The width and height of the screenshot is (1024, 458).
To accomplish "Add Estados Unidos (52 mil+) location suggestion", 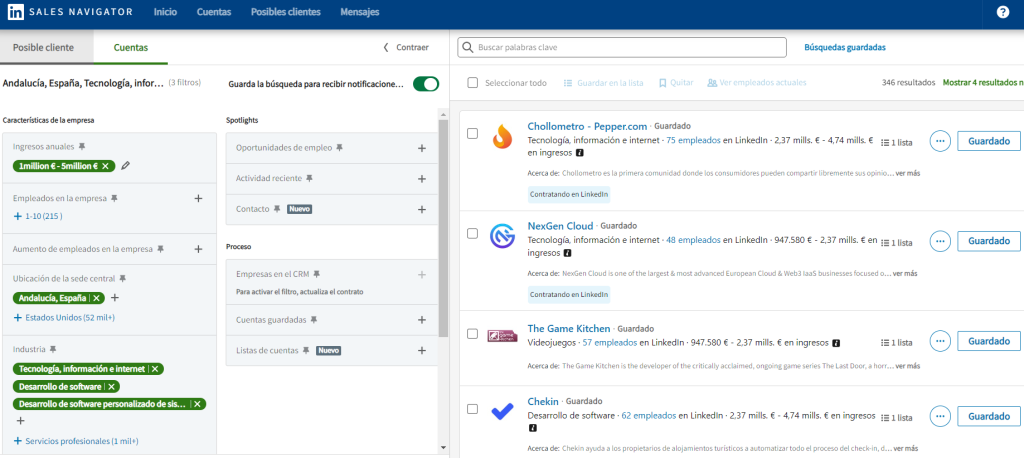I will coord(64,318).
